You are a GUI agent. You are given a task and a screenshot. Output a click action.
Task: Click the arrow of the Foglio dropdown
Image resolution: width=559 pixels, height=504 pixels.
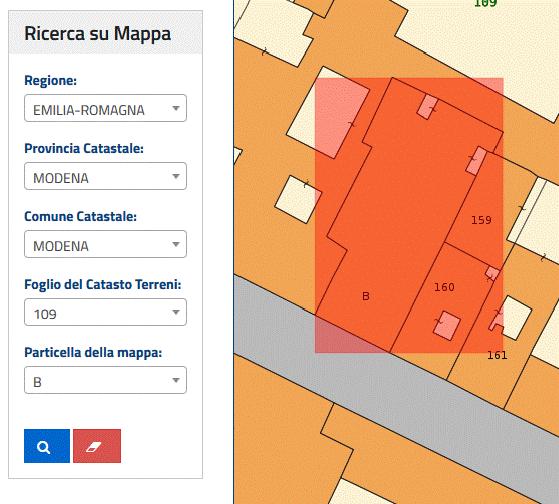click(176, 312)
